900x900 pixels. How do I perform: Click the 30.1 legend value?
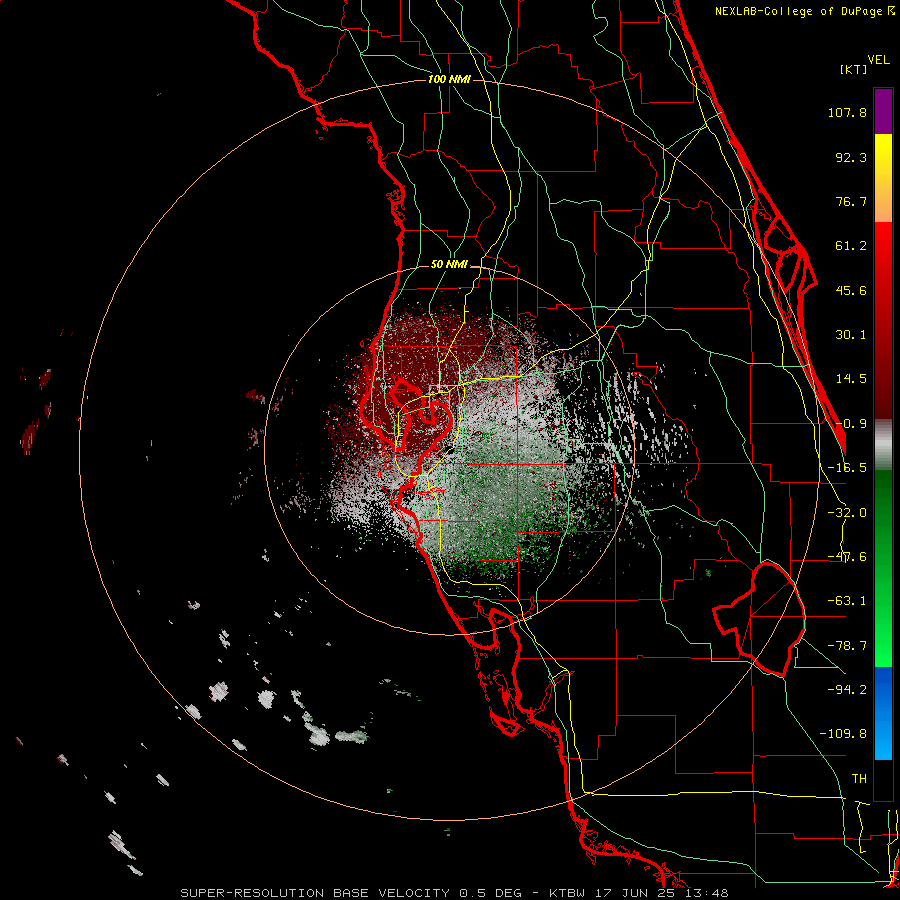(x=851, y=335)
